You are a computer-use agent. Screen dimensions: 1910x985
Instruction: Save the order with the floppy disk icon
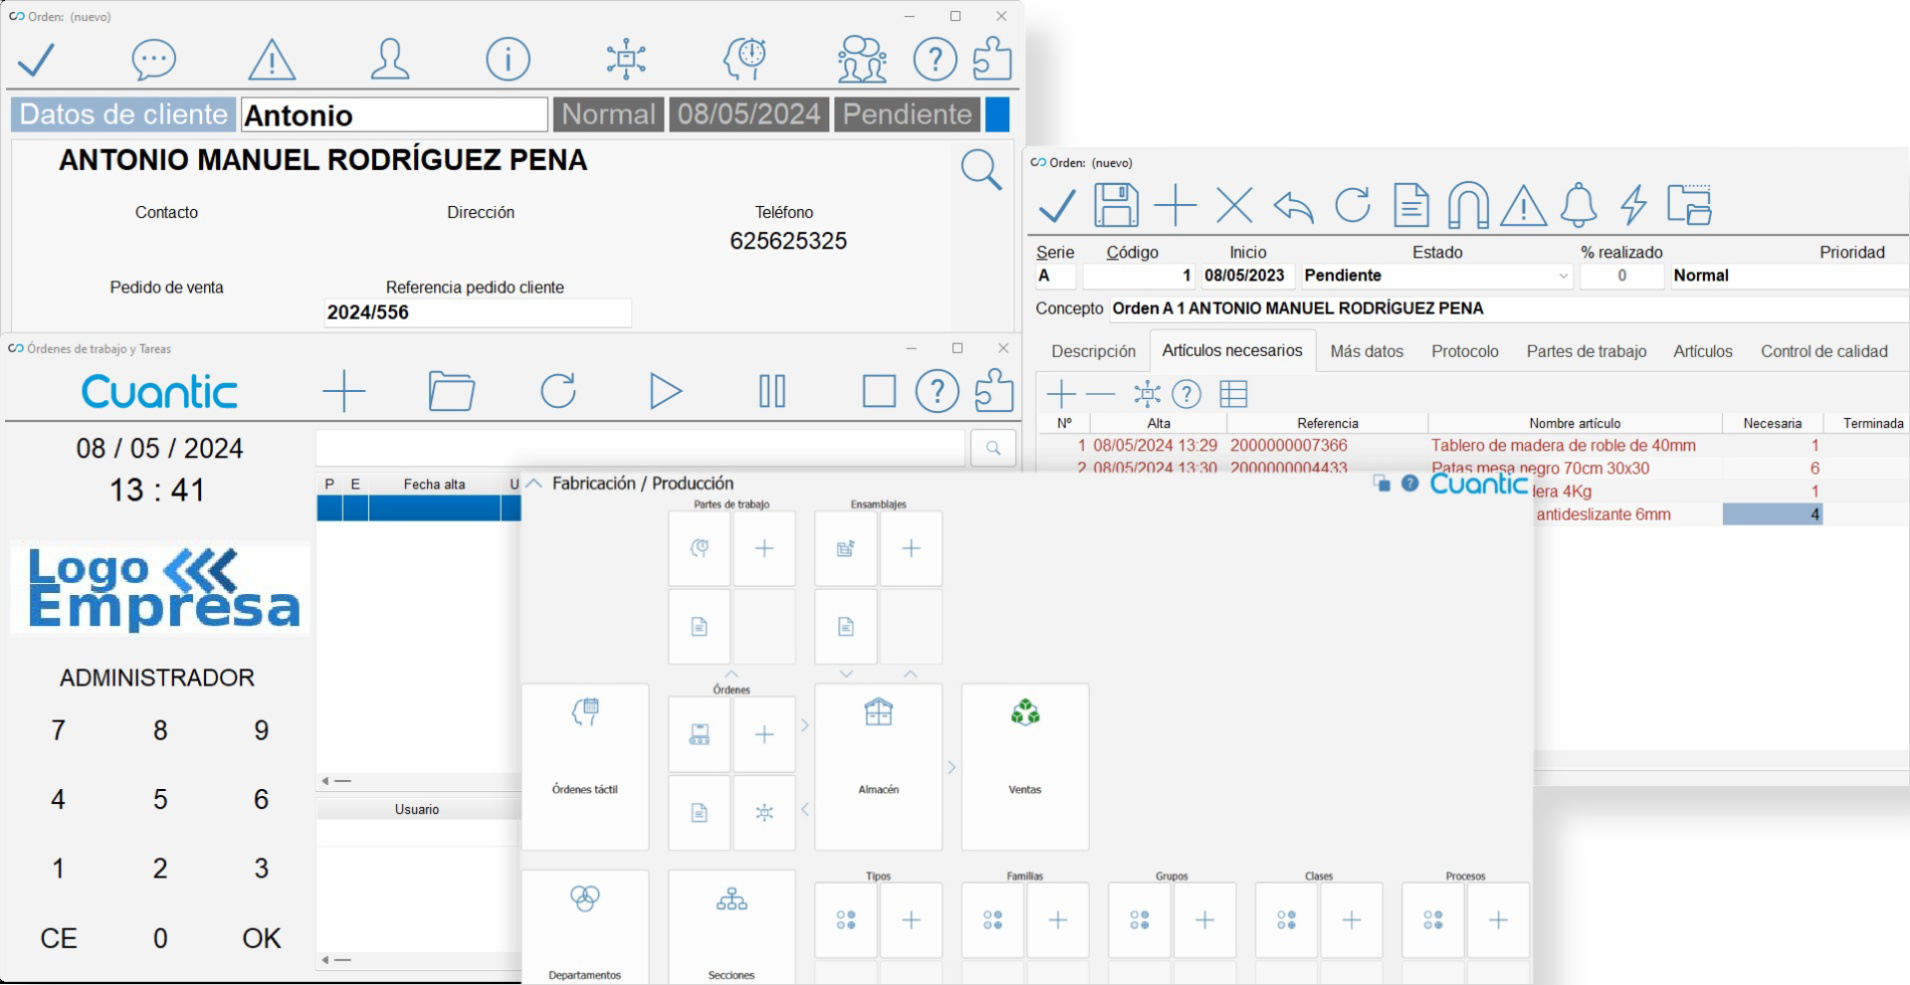click(x=1116, y=205)
